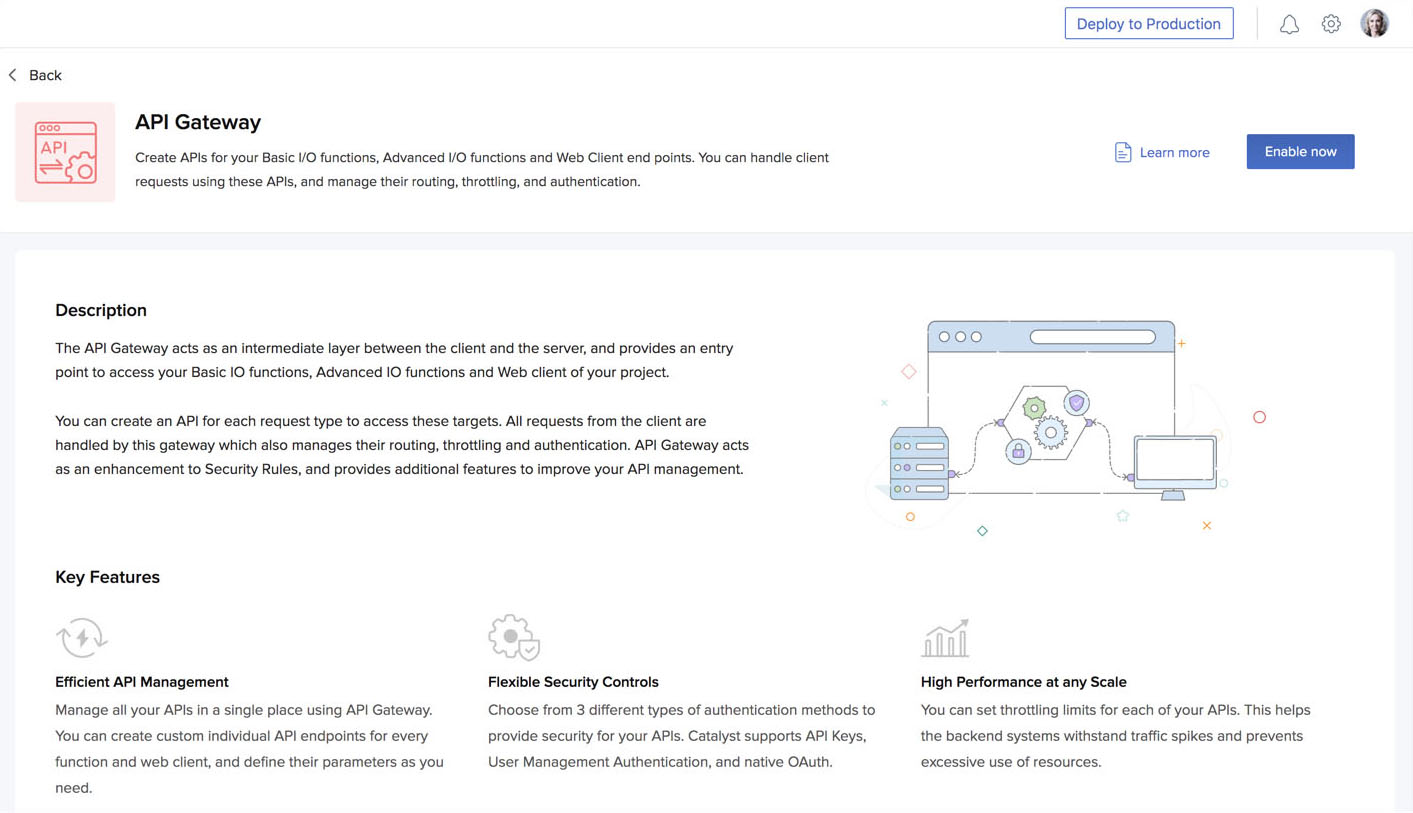Click the API Gateway logo icon
Screen dimensions: 1413x813
[x=65, y=151]
